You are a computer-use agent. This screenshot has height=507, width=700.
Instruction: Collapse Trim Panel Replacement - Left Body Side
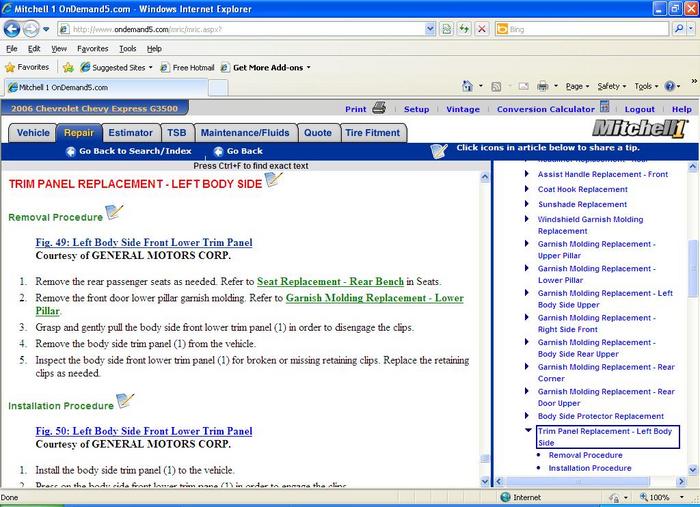click(x=528, y=430)
